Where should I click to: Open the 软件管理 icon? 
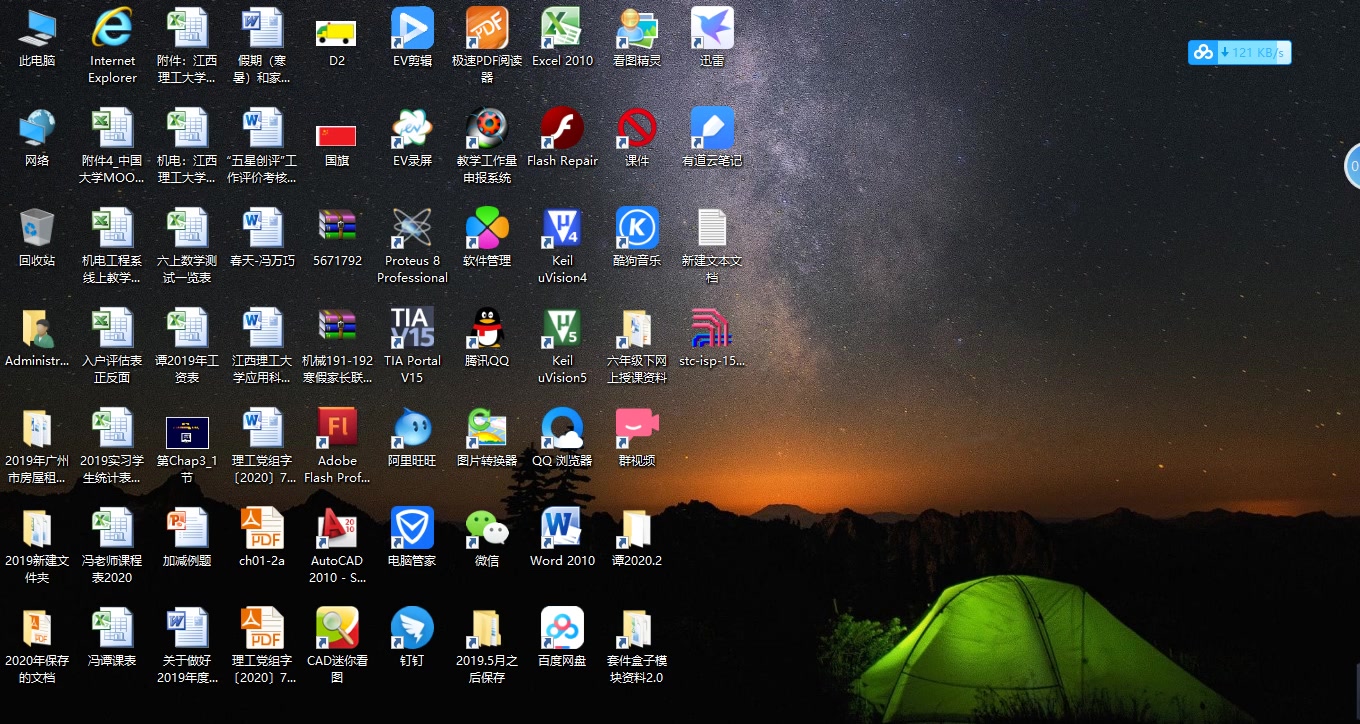(487, 228)
